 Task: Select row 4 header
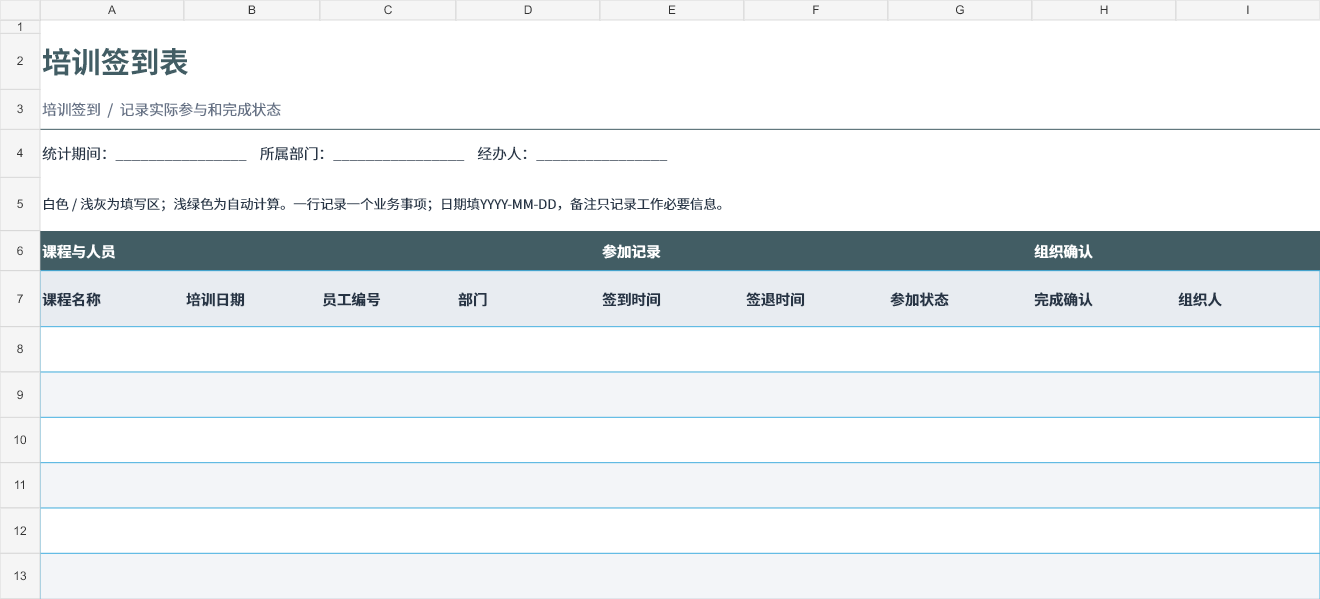[x=20, y=153]
